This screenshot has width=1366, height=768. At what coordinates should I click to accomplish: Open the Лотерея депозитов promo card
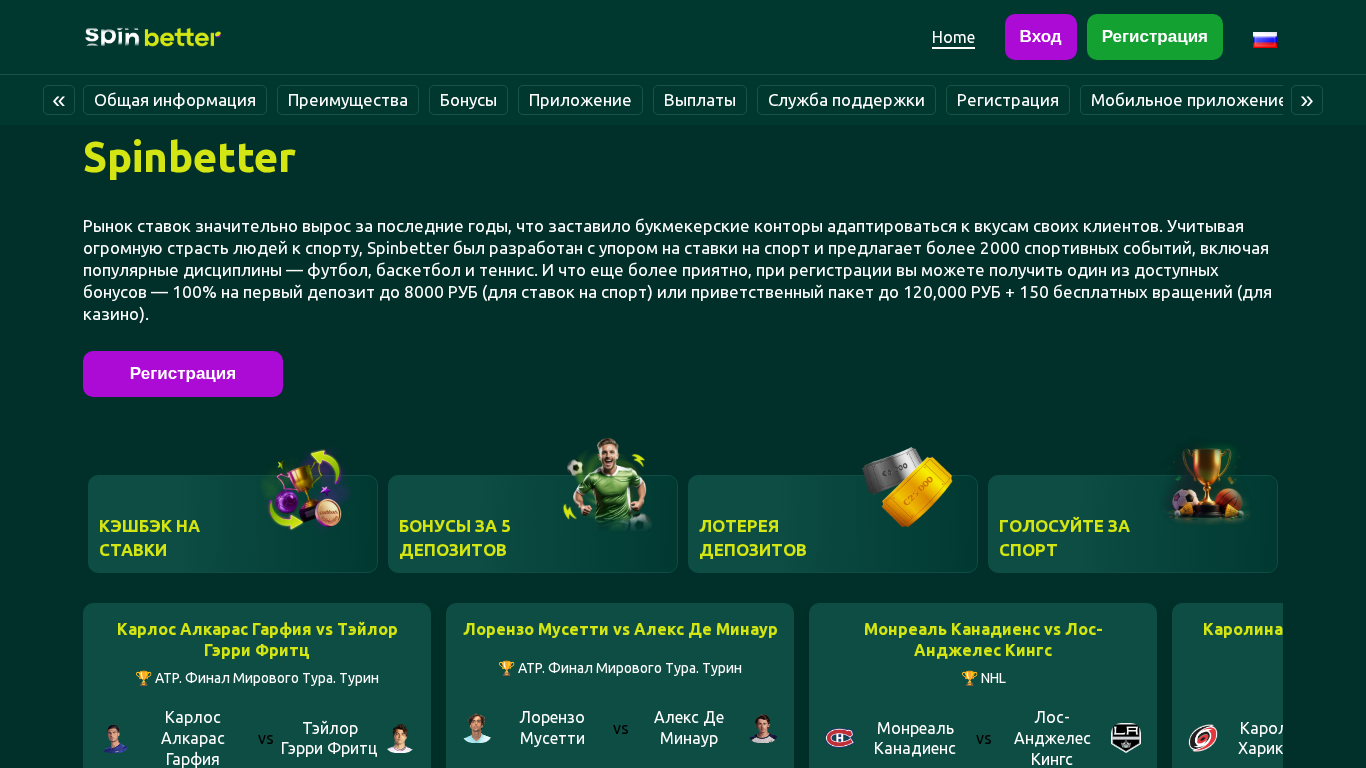click(x=833, y=524)
